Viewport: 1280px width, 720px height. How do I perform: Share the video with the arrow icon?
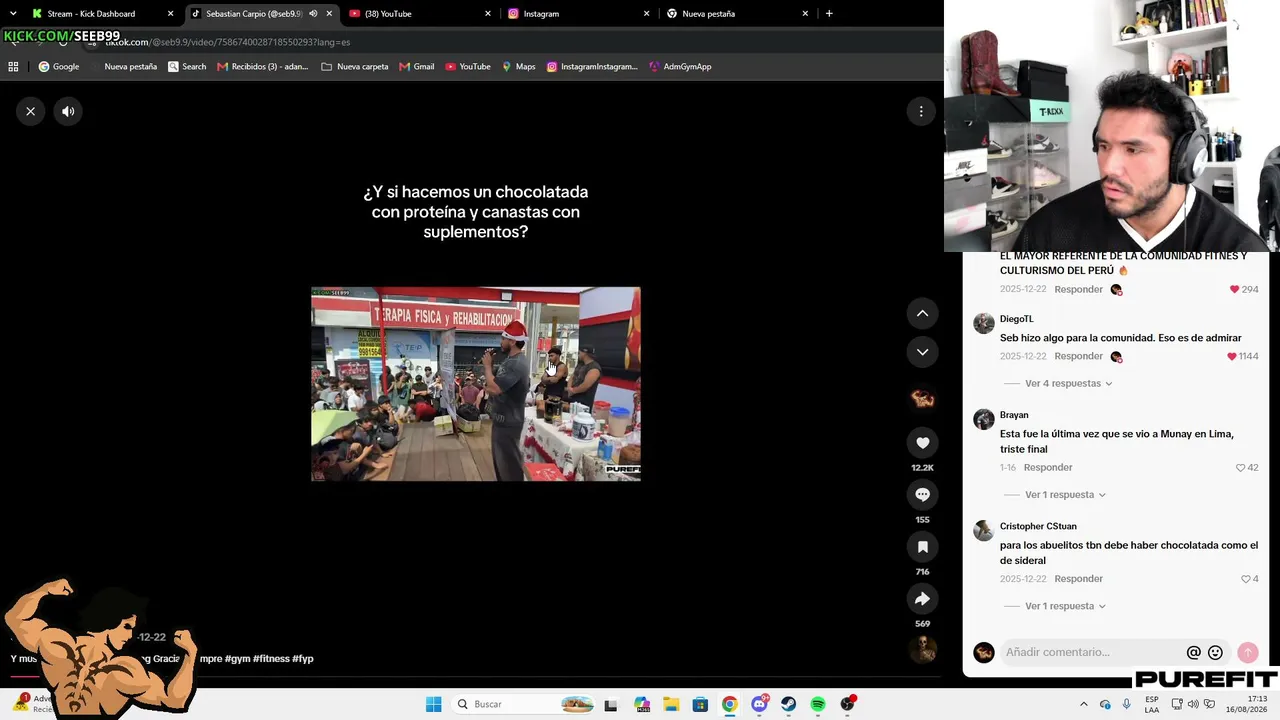(922, 599)
